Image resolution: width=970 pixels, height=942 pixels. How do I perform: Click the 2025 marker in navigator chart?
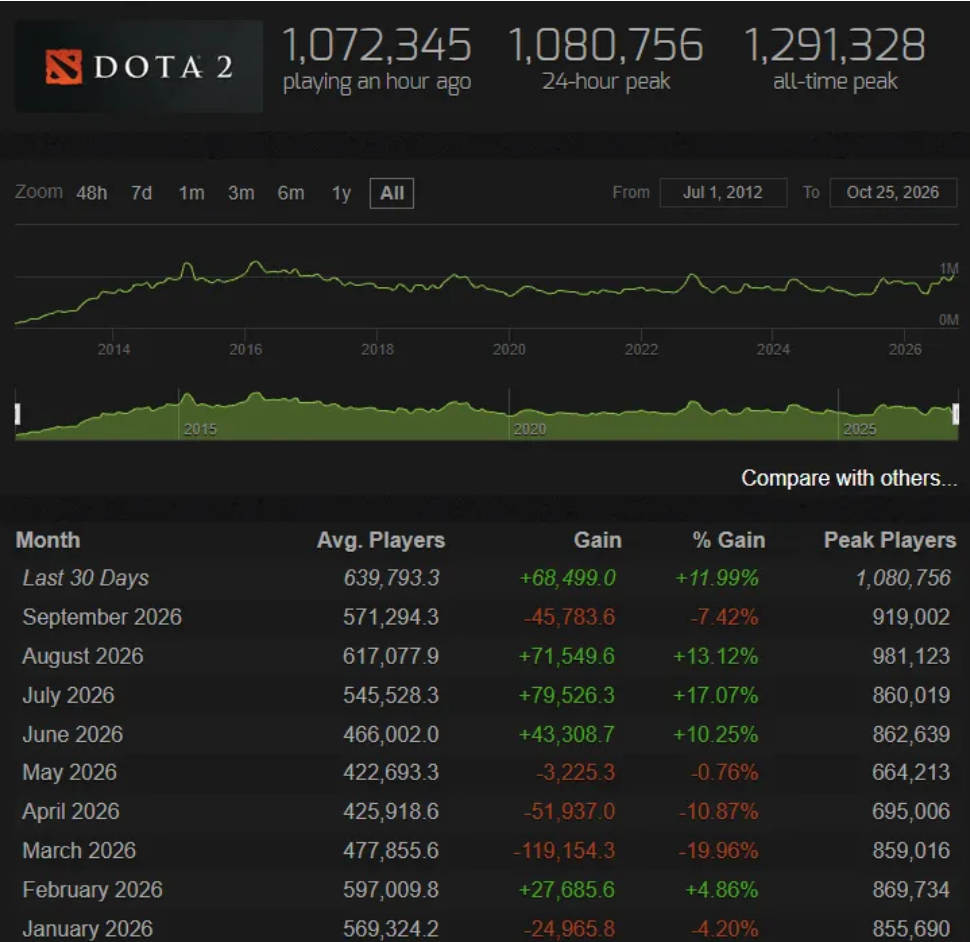(860, 429)
